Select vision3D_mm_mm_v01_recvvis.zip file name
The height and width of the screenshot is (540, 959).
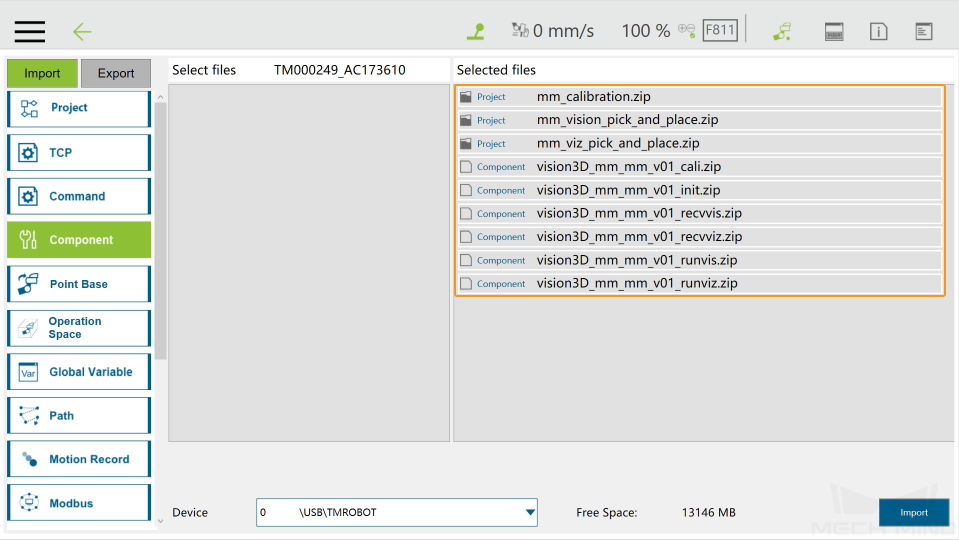click(639, 213)
